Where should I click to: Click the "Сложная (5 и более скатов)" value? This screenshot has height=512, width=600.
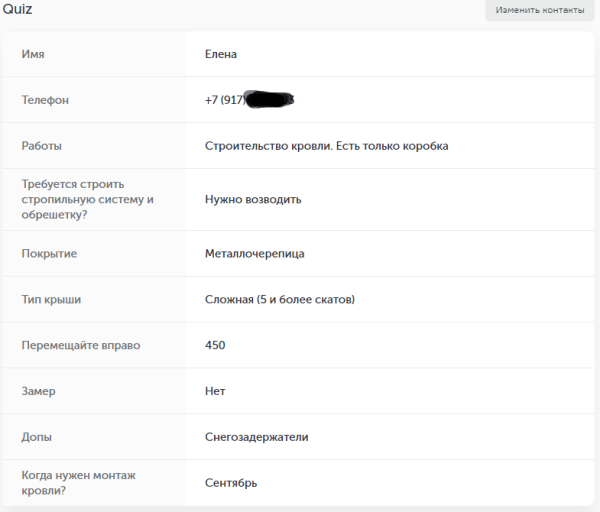click(279, 299)
